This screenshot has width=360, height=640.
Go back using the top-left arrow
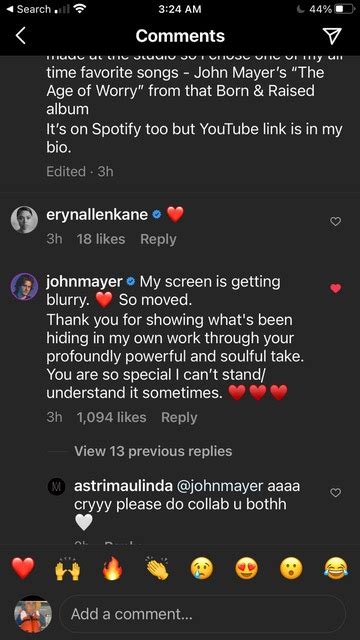[x=20, y=36]
